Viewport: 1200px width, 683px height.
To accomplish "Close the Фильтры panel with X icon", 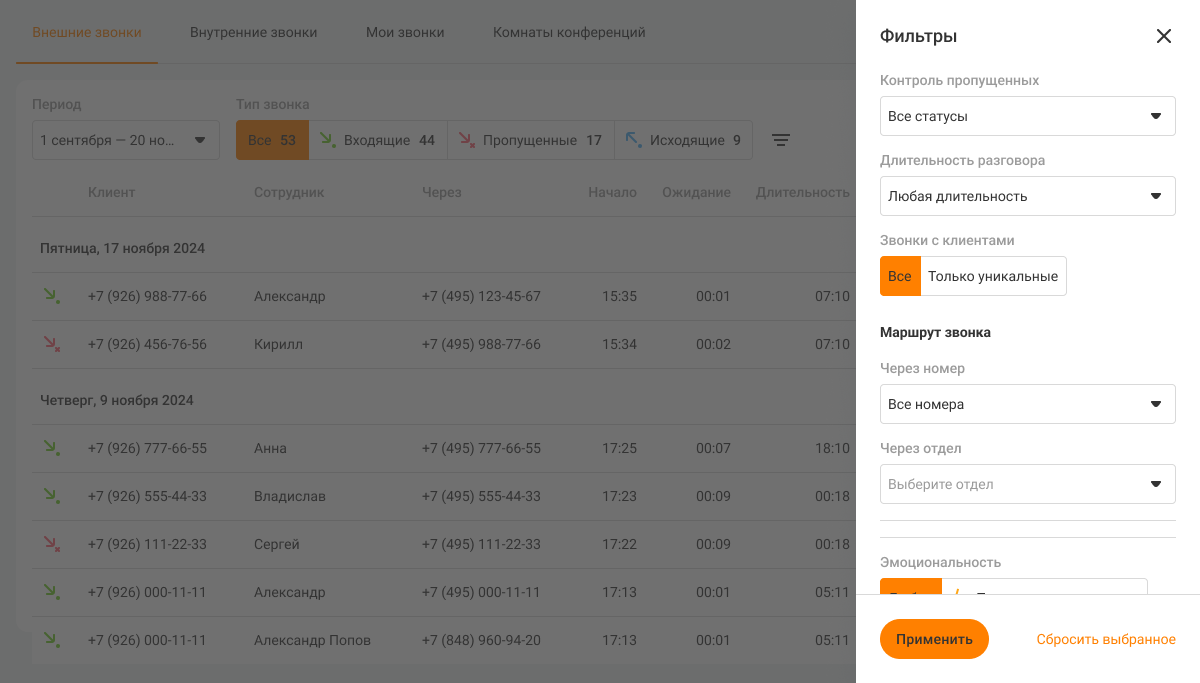I will click(x=1163, y=36).
